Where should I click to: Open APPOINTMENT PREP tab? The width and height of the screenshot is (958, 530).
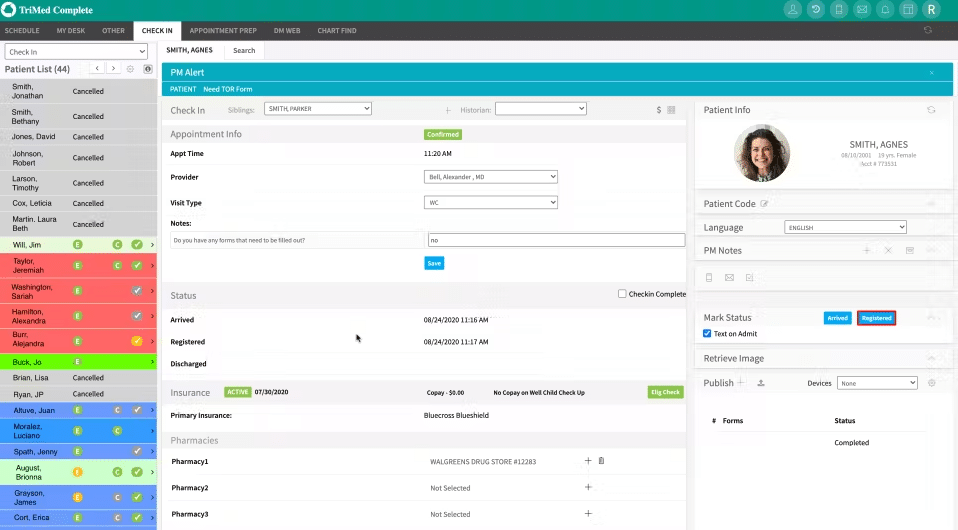pos(223,31)
